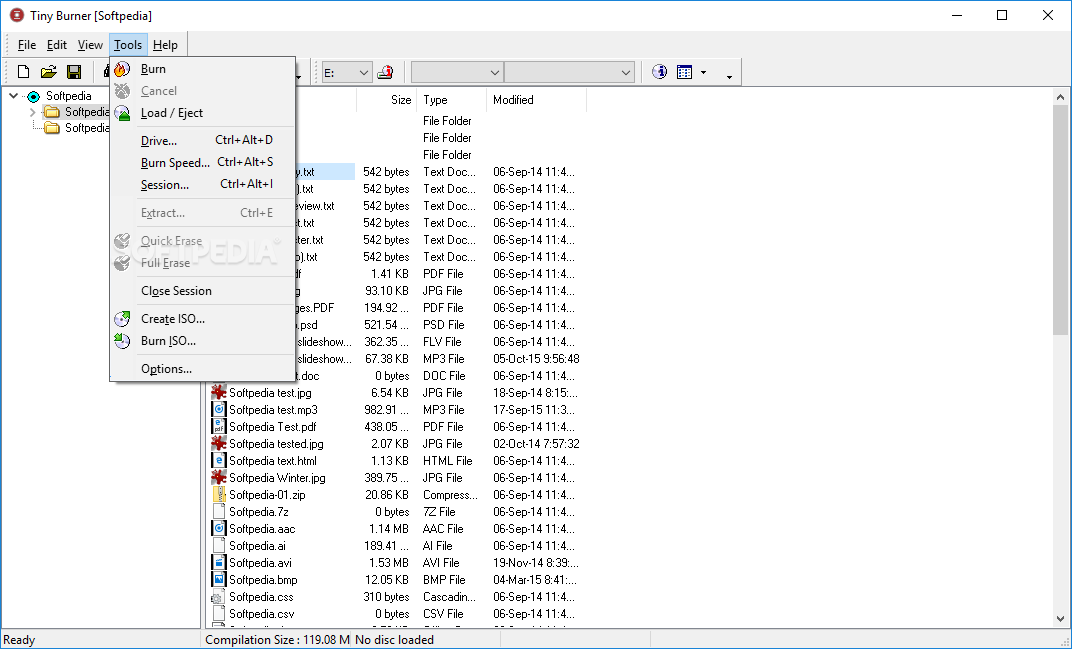Click the icon of Softpedia Winter.jpg

click(219, 477)
